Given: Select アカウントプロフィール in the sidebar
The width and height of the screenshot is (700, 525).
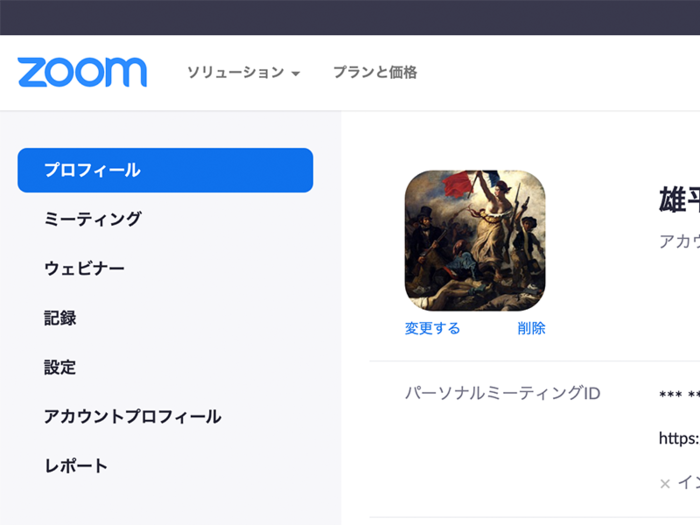Looking at the screenshot, I should [133, 417].
